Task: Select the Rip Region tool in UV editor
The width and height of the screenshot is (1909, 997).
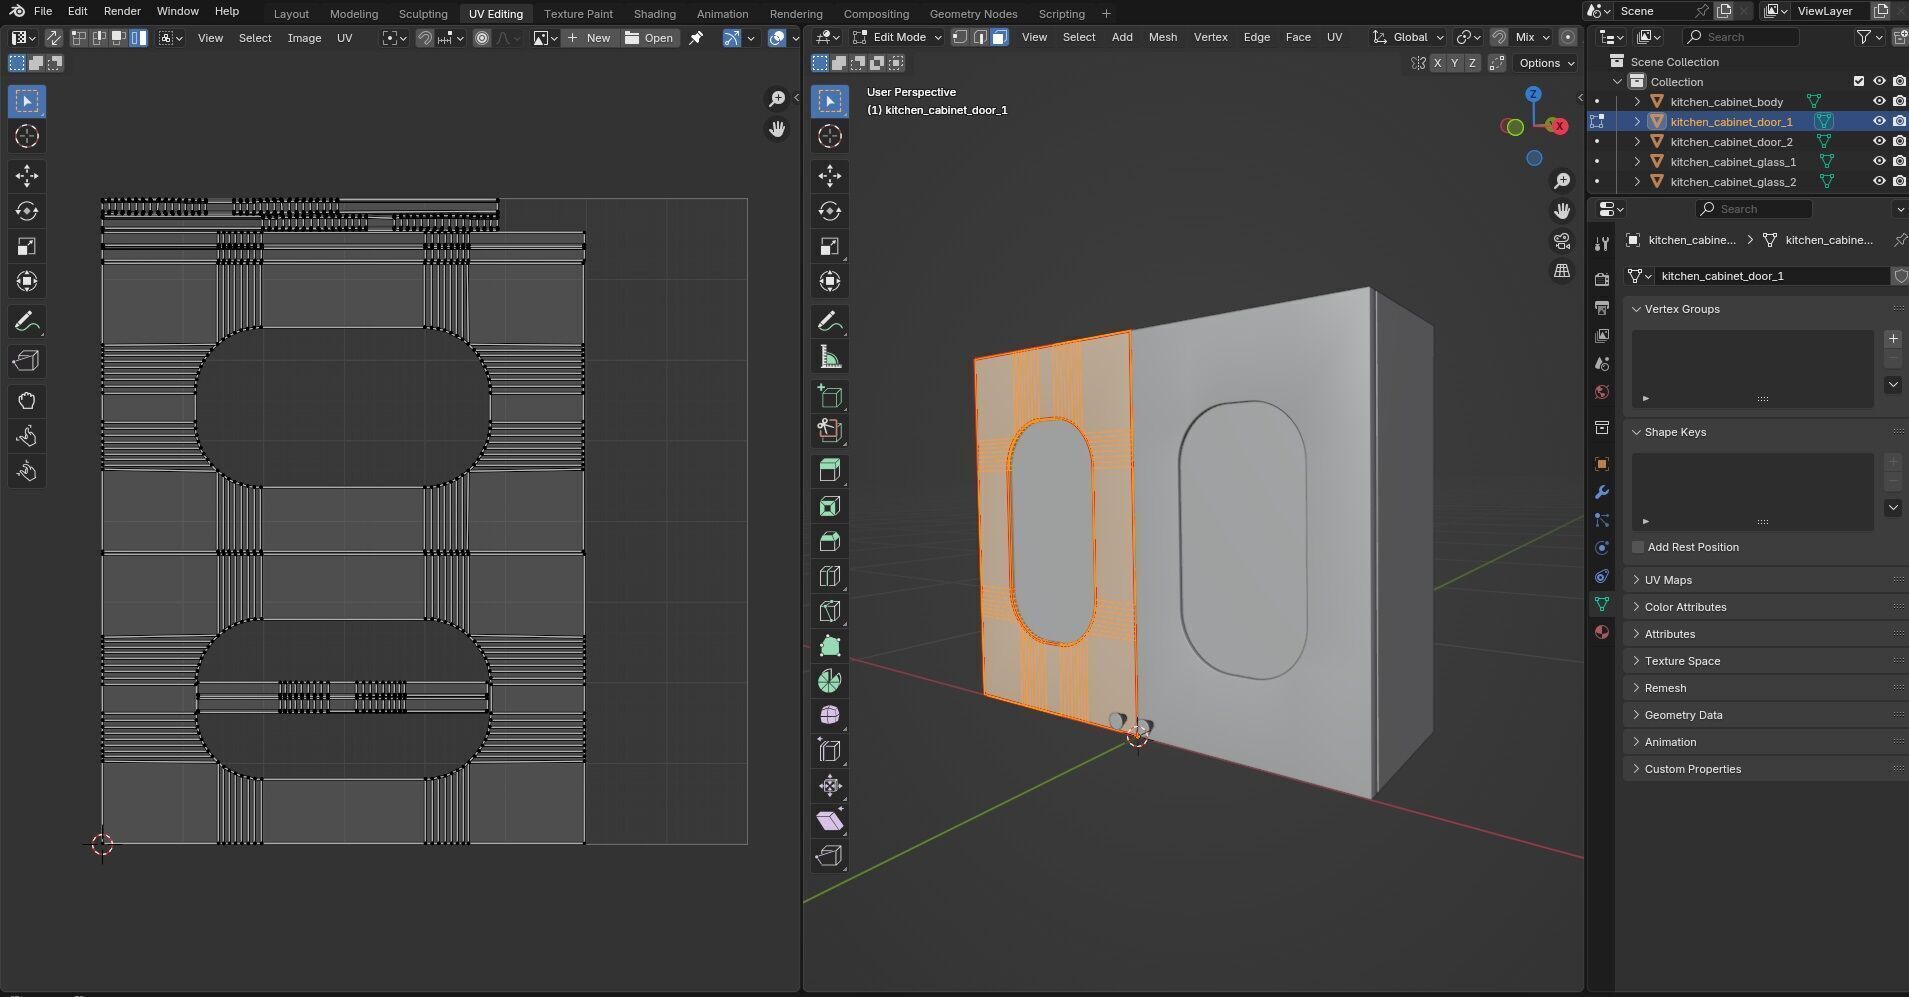Action: click(x=27, y=361)
